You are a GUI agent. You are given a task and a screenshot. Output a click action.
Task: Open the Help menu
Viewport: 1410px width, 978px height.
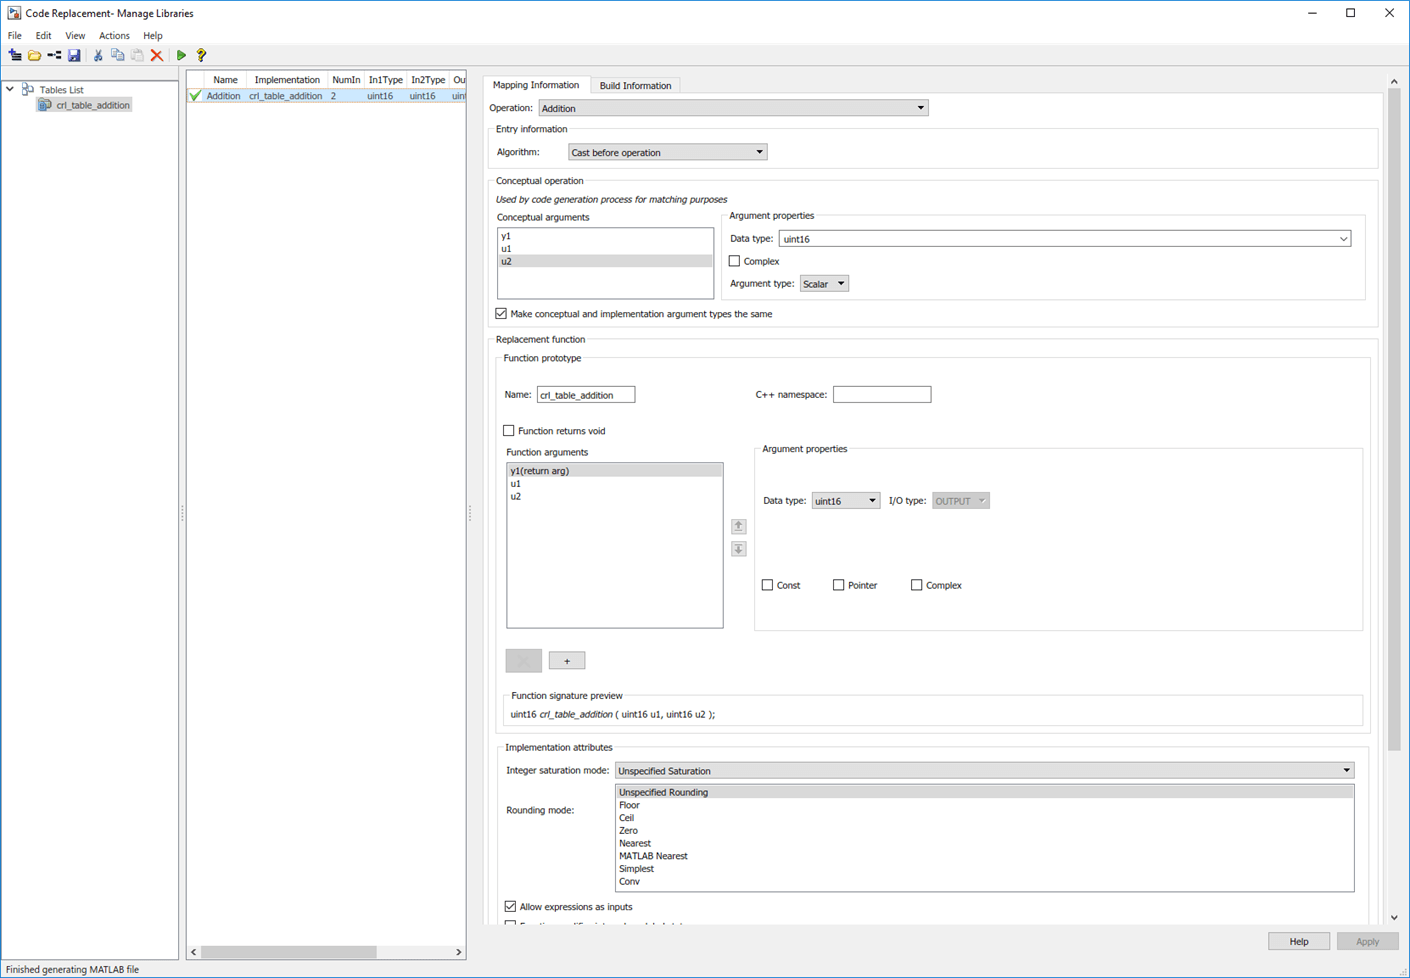tap(153, 36)
